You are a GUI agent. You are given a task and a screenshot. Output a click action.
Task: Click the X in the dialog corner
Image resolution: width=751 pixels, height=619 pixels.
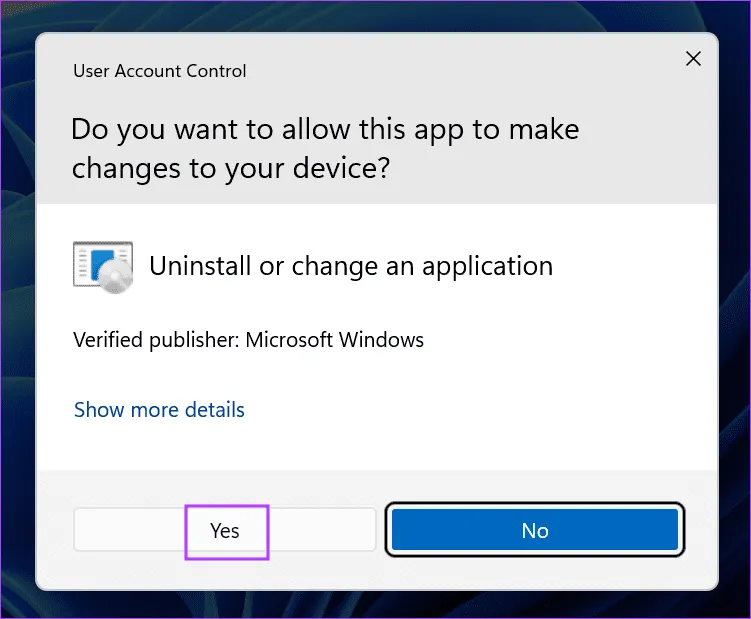point(692,60)
